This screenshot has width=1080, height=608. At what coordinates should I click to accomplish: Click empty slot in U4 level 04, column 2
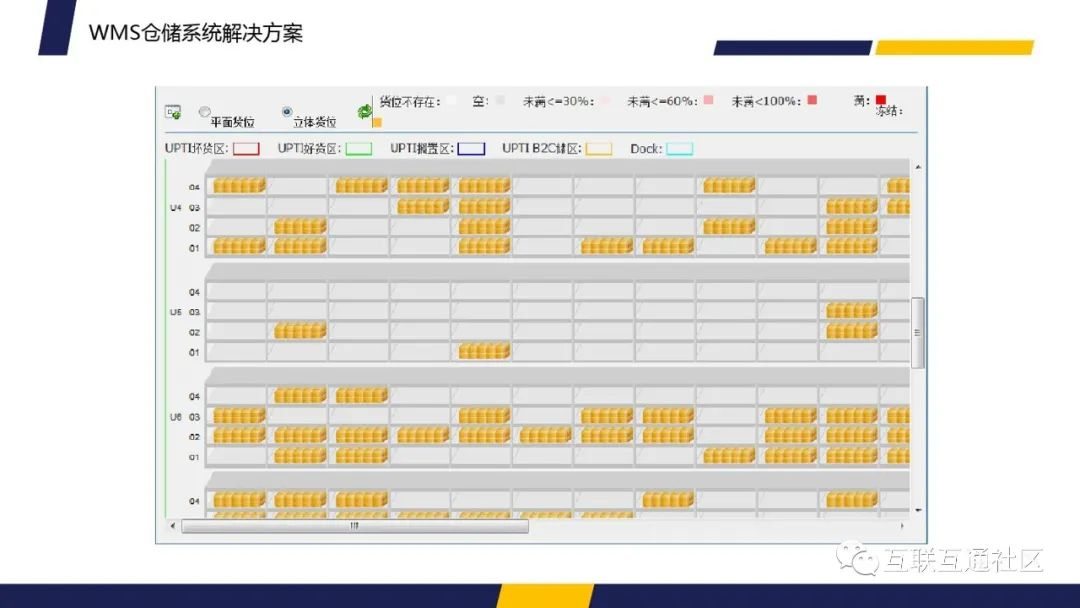[298, 185]
